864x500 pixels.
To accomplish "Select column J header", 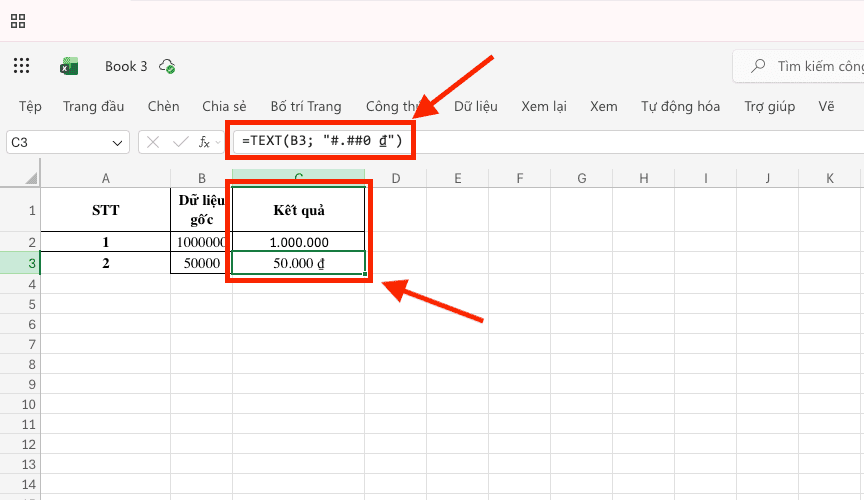I will tap(768, 178).
